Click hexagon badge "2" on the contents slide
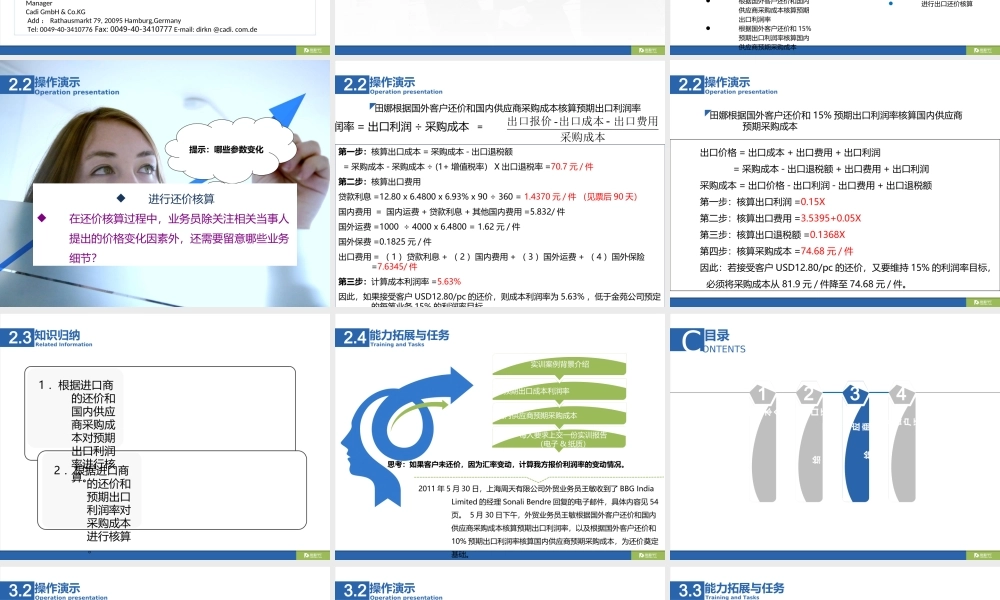Image resolution: width=1000 pixels, height=600 pixels. 809,395
